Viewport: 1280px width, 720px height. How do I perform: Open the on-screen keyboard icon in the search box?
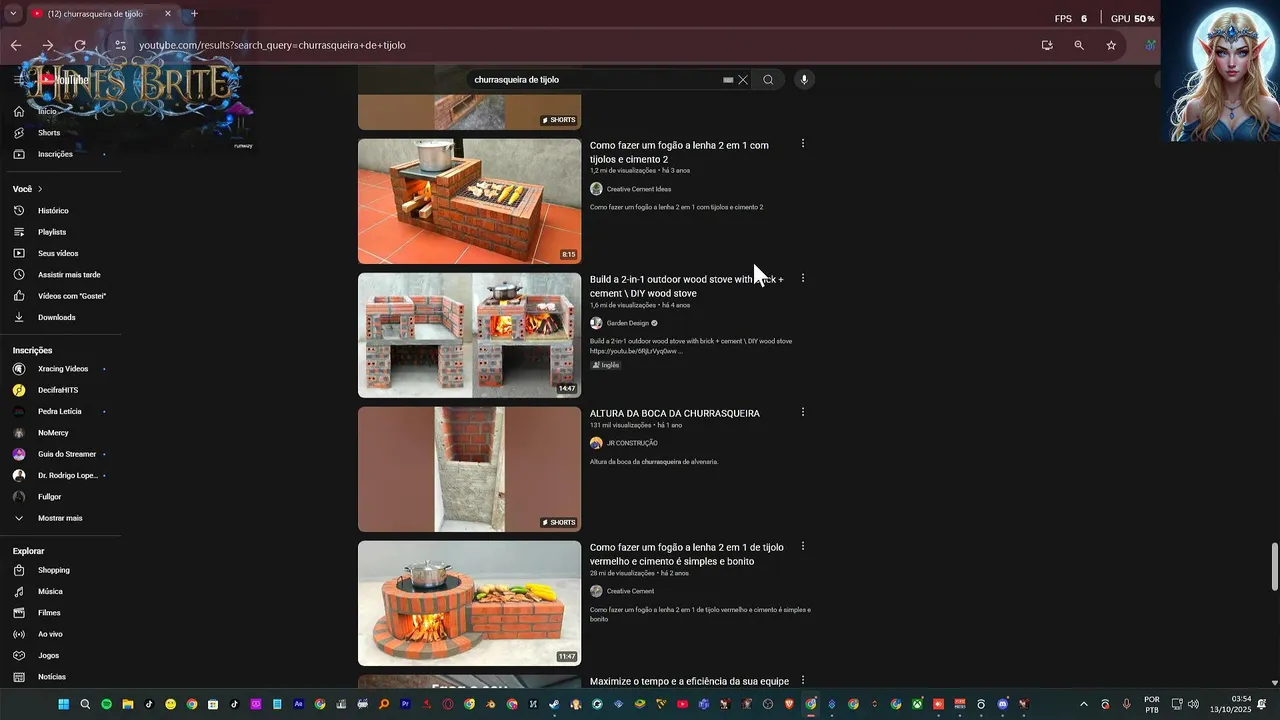(x=728, y=80)
